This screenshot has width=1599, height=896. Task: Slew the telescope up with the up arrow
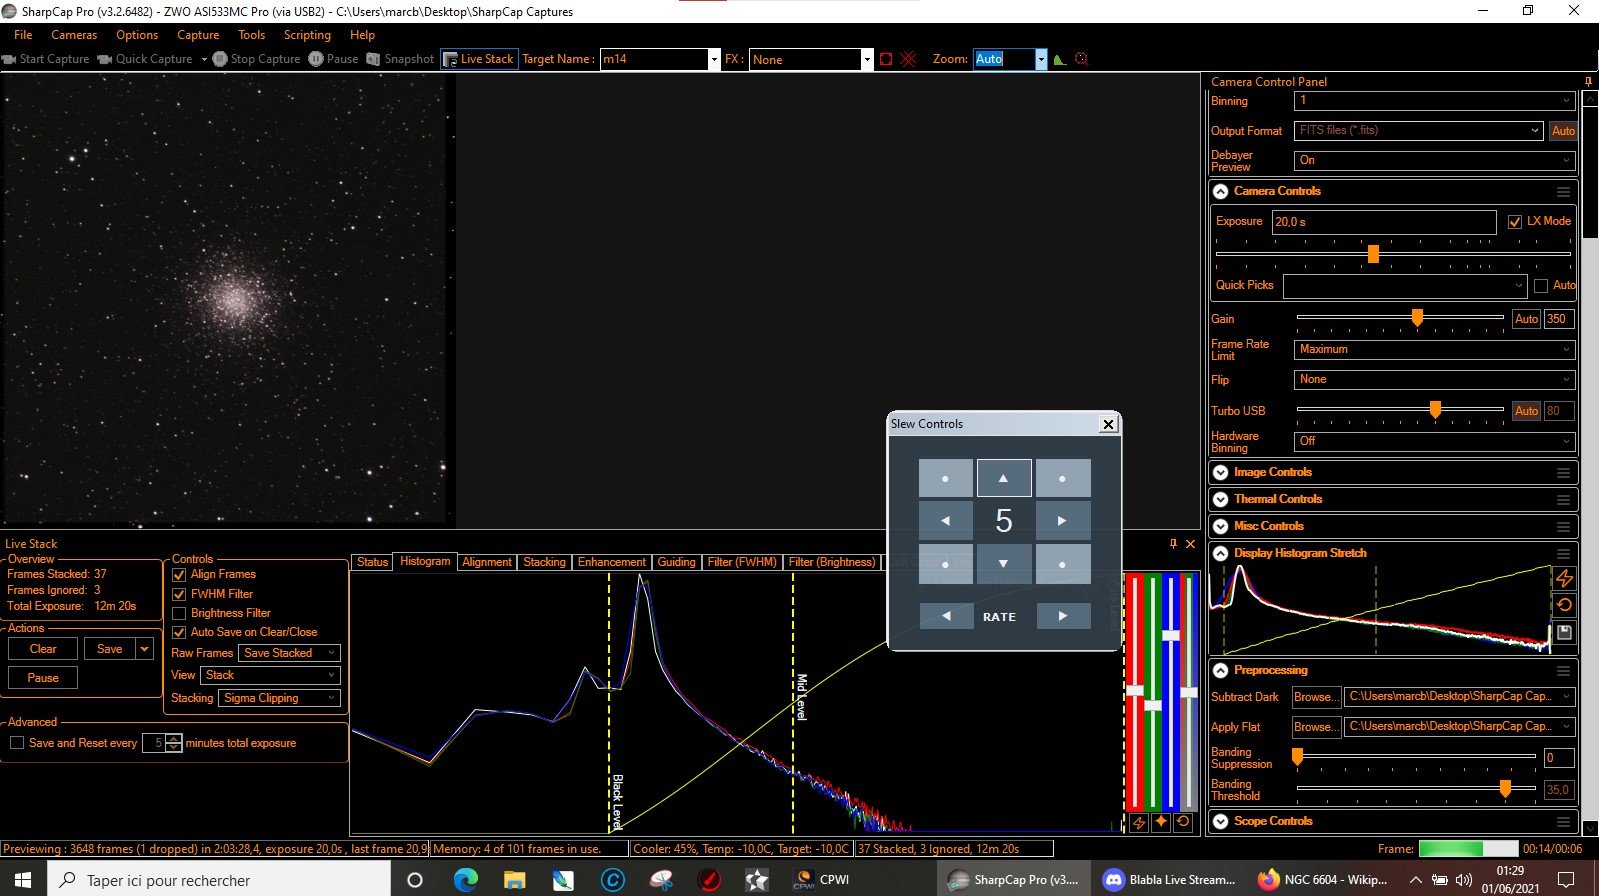[x=1003, y=478]
